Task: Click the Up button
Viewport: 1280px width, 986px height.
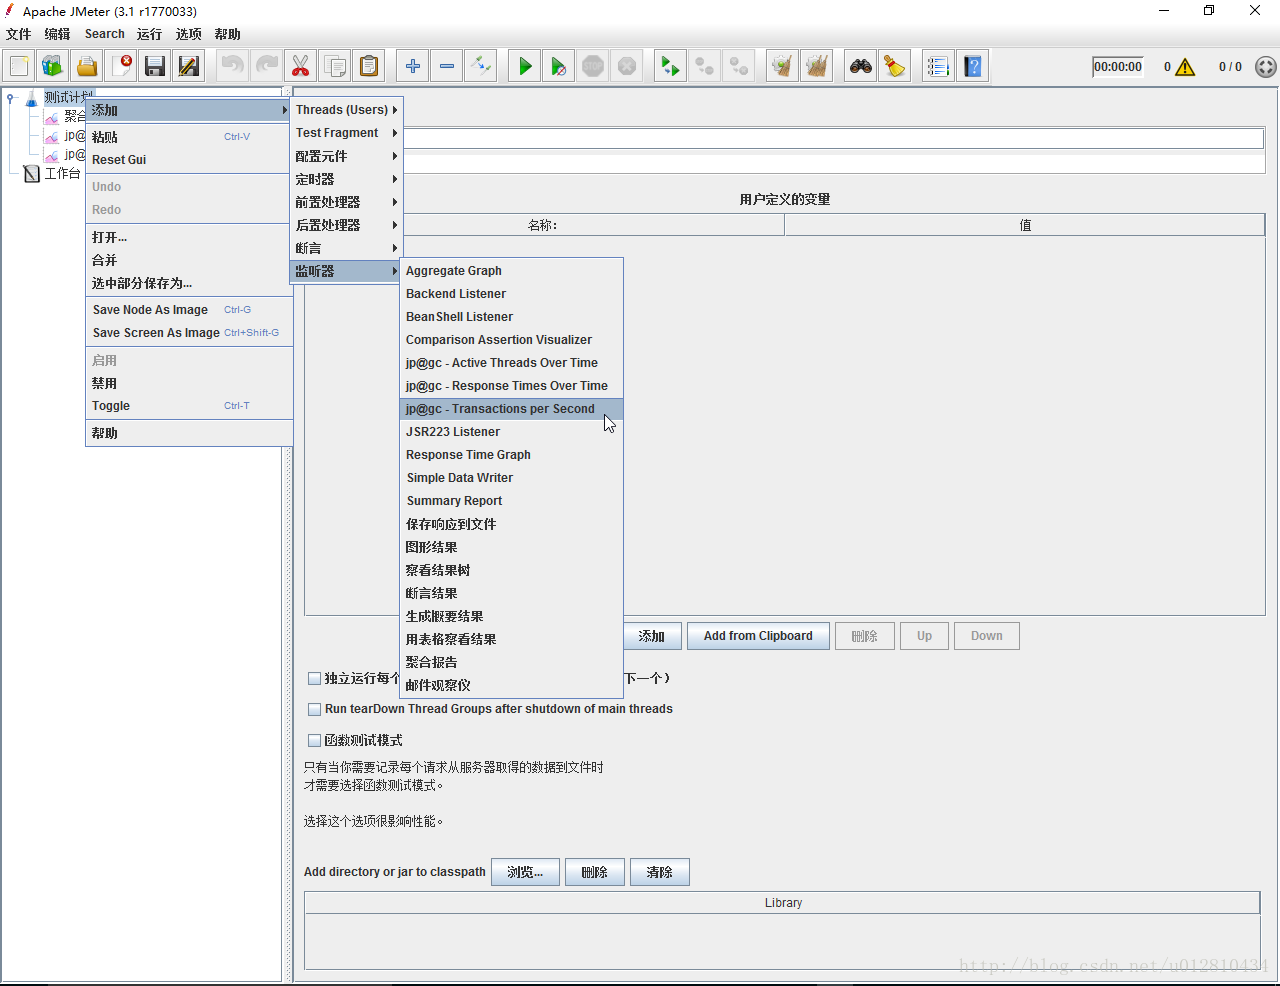Action: (925, 636)
